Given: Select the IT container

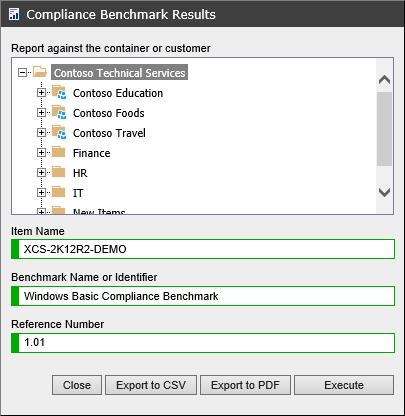Looking at the screenshot, I should (78, 193).
